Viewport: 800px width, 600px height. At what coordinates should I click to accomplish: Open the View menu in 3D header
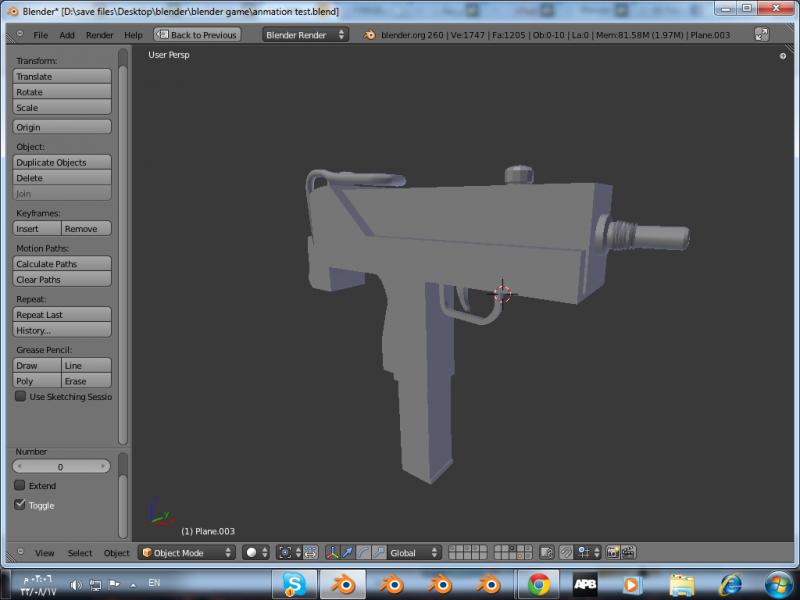pyautogui.click(x=44, y=553)
